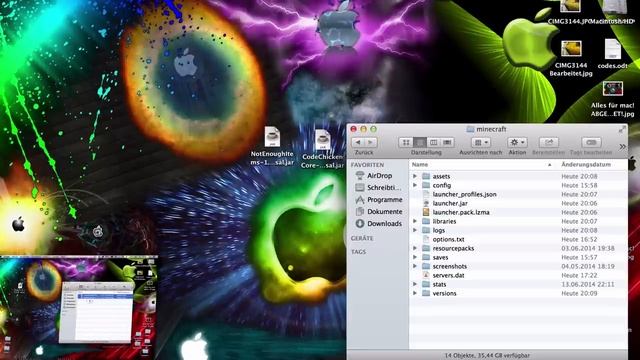The image size is (640, 360).
Task: Expand the saves folder
Action: 415,257
